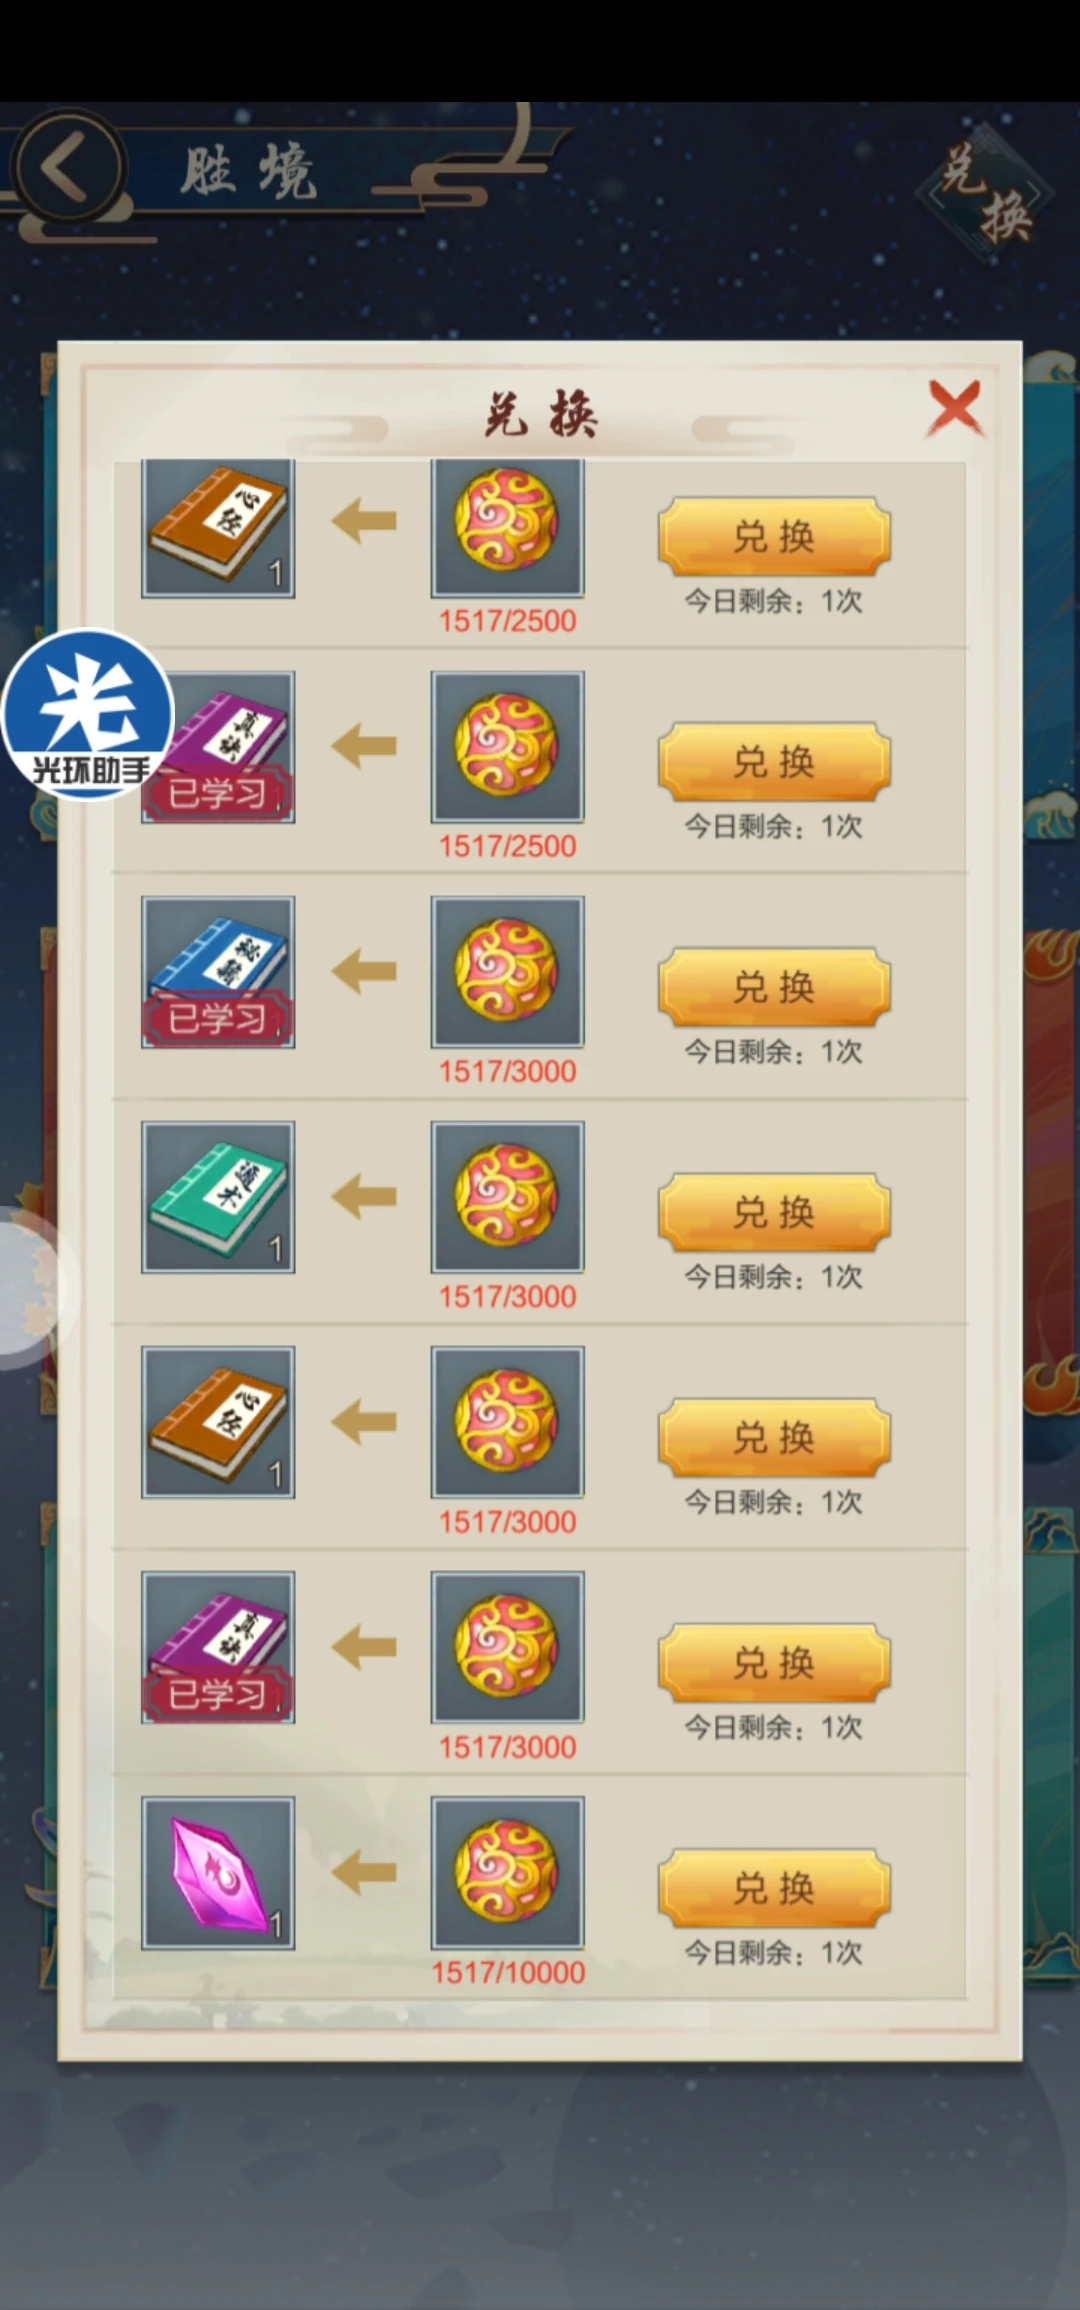This screenshot has width=1080, height=2310.
Task: Open the 光环助手 floating assistant icon
Action: (88, 713)
